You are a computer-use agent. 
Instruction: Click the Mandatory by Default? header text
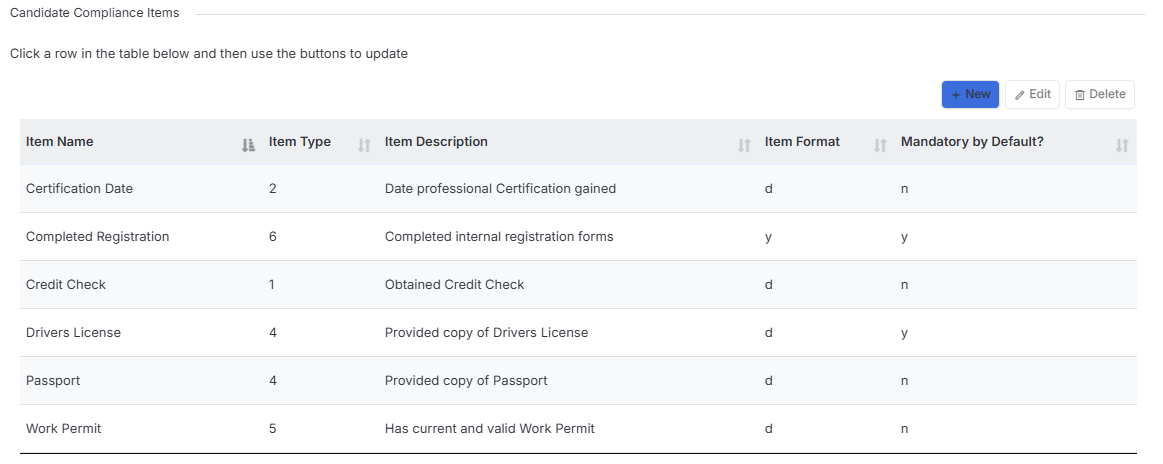(972, 142)
